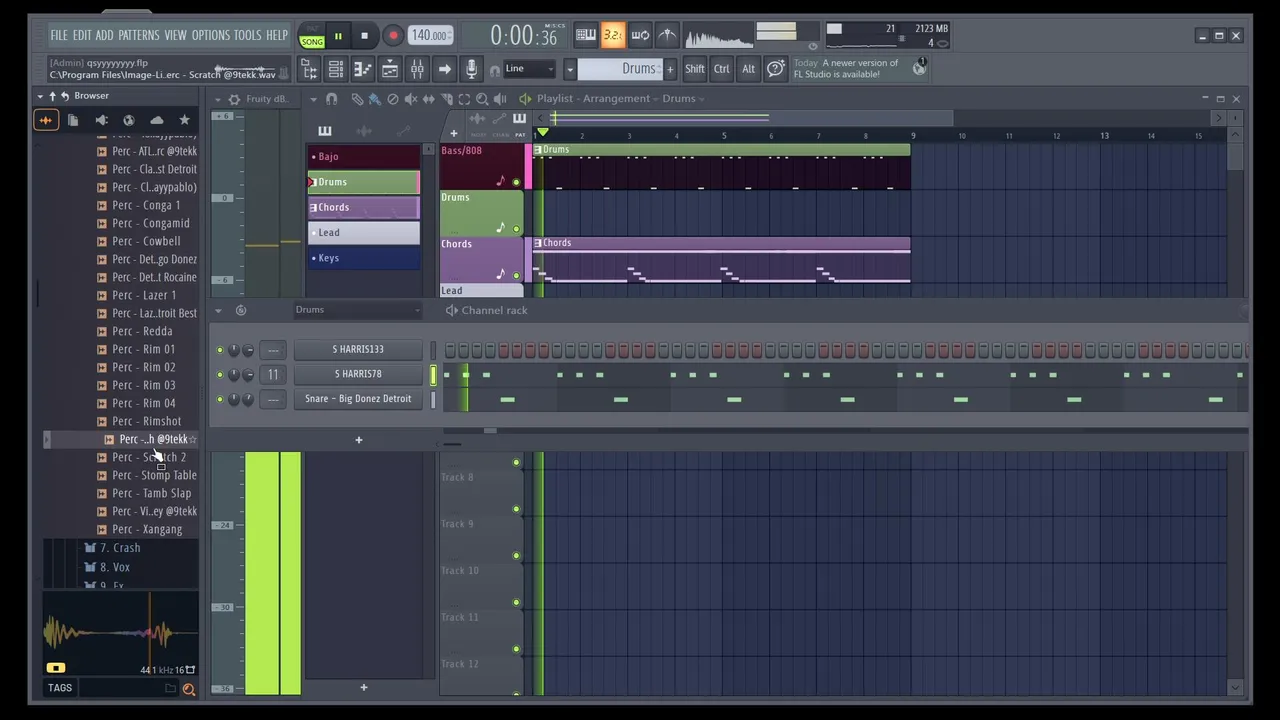Select the playlist draw pencil tool
Viewport: 1280px width, 720px height.
tap(357, 99)
